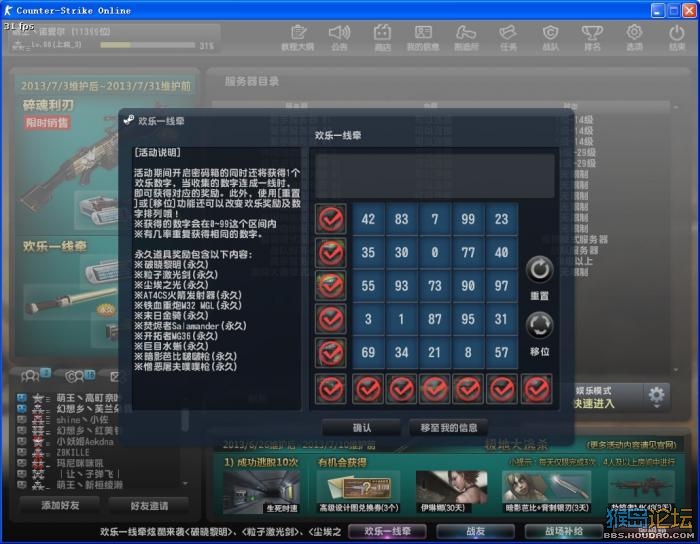The image size is (700, 544).
Task: Click the check mark under the 7 column
Action: pyautogui.click(x=435, y=389)
